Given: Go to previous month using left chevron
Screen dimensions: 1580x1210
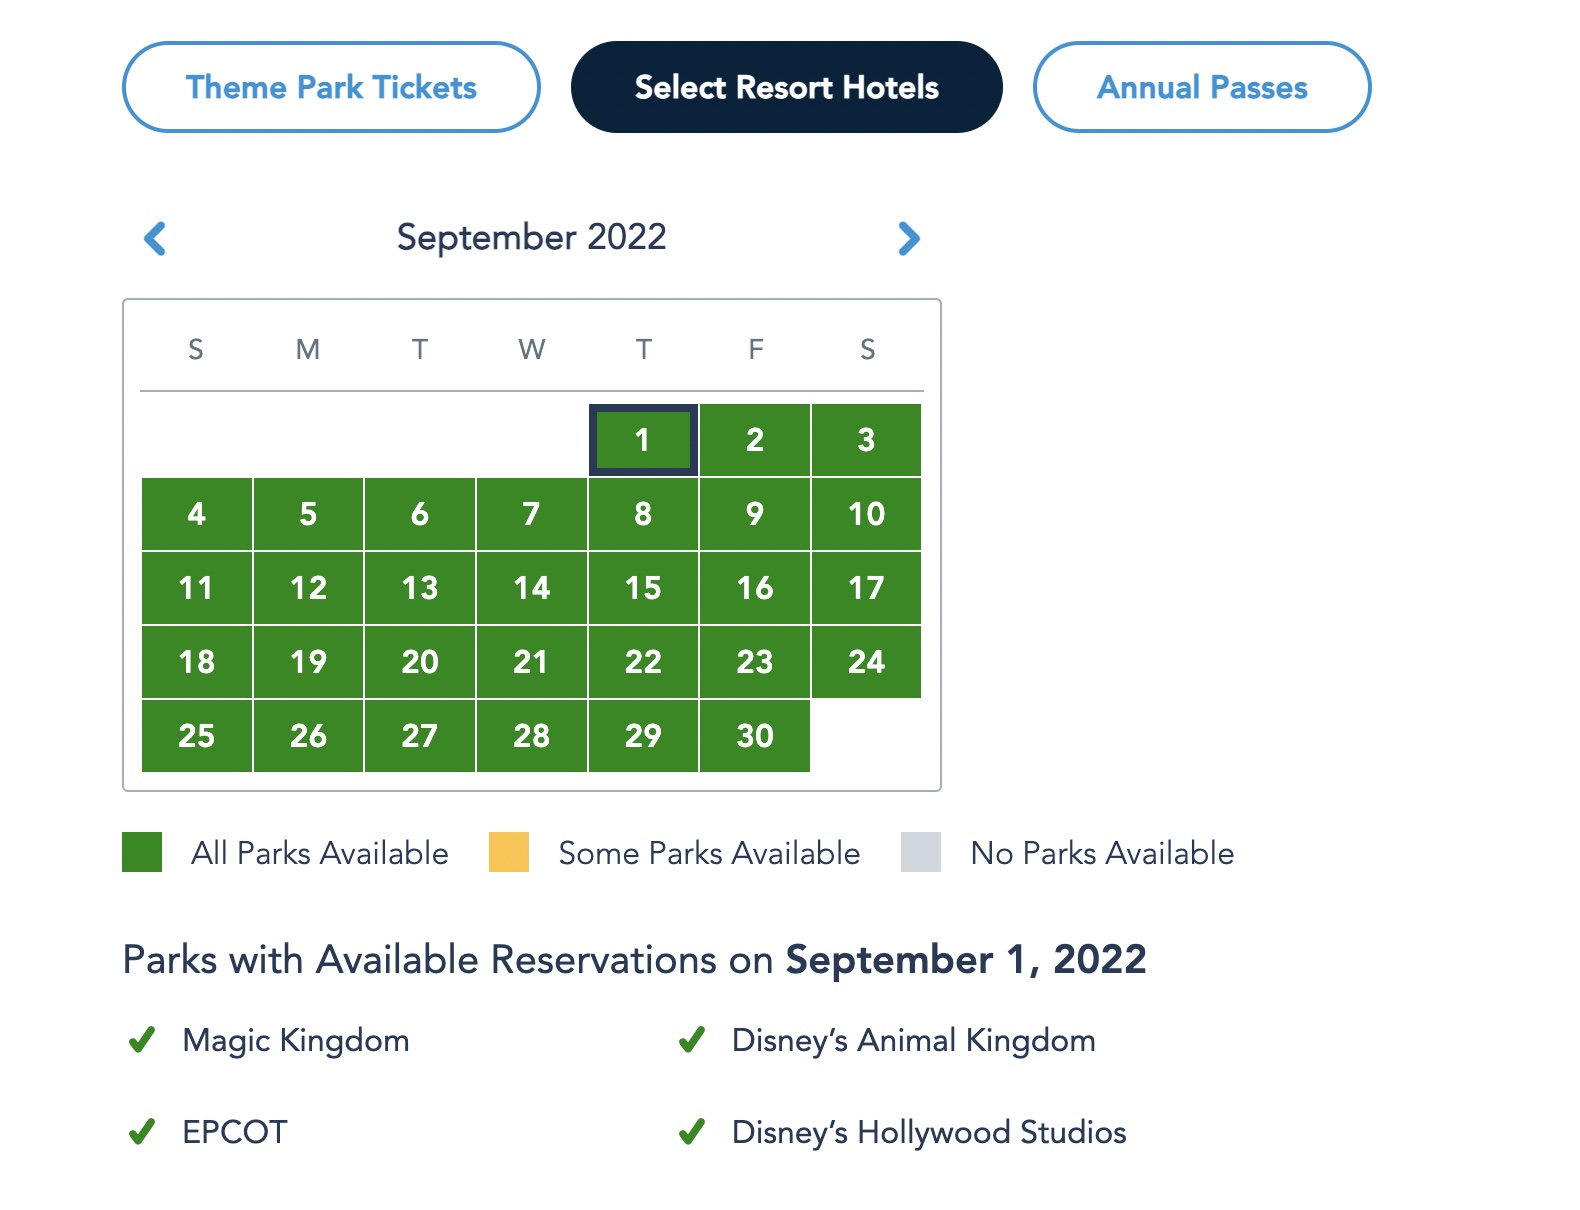Looking at the screenshot, I should [155, 239].
